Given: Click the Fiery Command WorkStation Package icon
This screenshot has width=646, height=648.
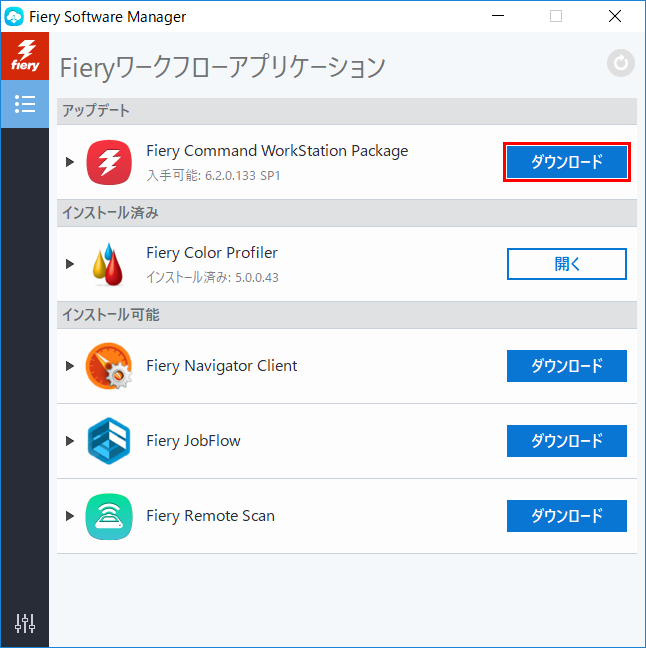Looking at the screenshot, I should point(109,162).
